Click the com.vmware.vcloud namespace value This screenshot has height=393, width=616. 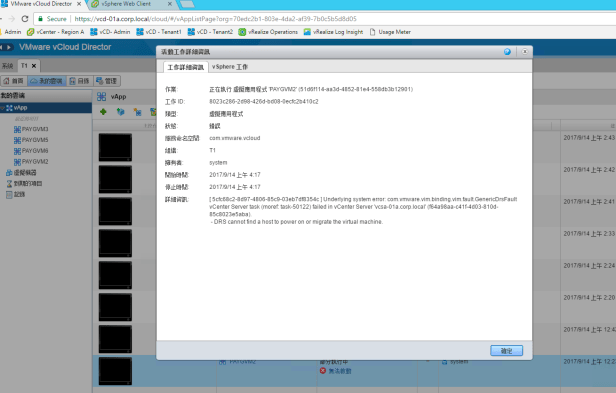pyautogui.click(x=235, y=138)
